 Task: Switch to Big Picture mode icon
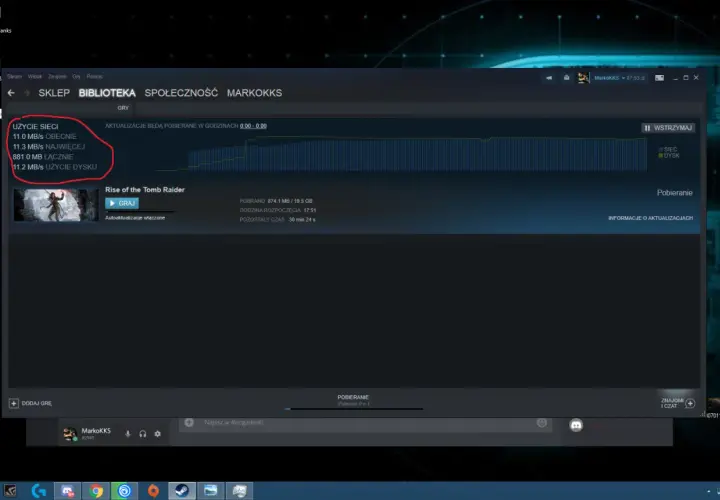(x=659, y=78)
